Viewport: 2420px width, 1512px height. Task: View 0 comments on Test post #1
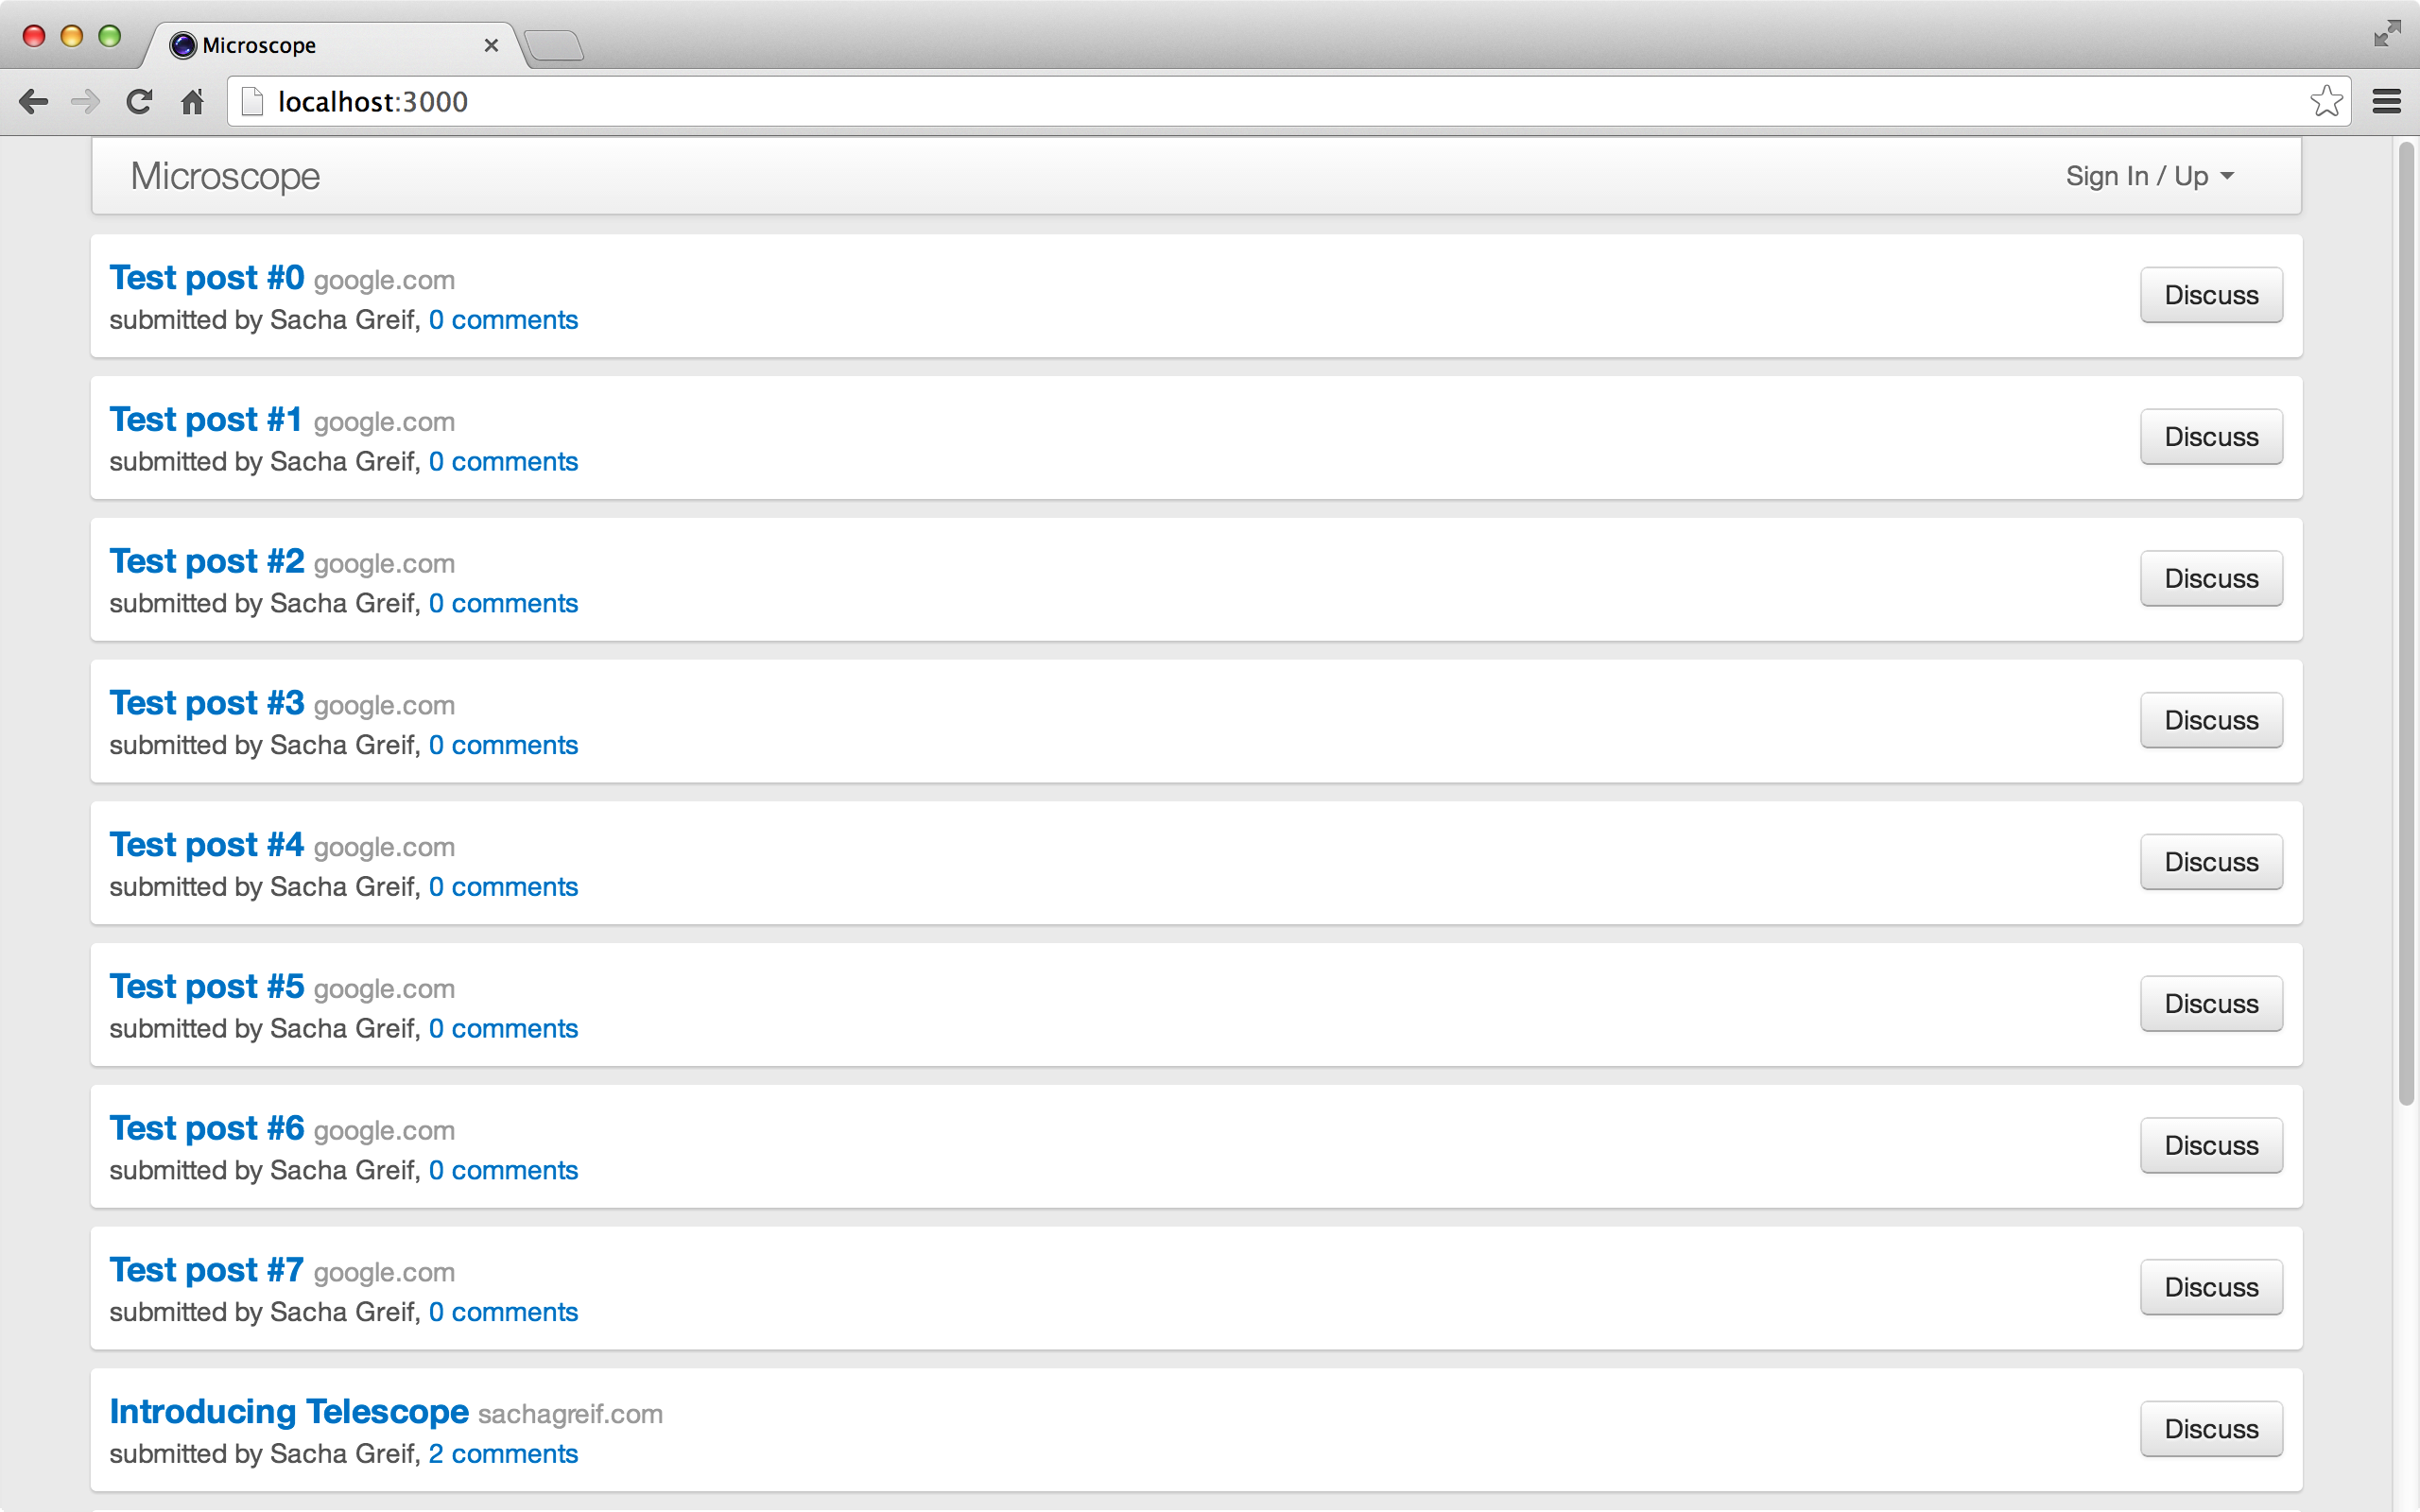click(x=503, y=462)
